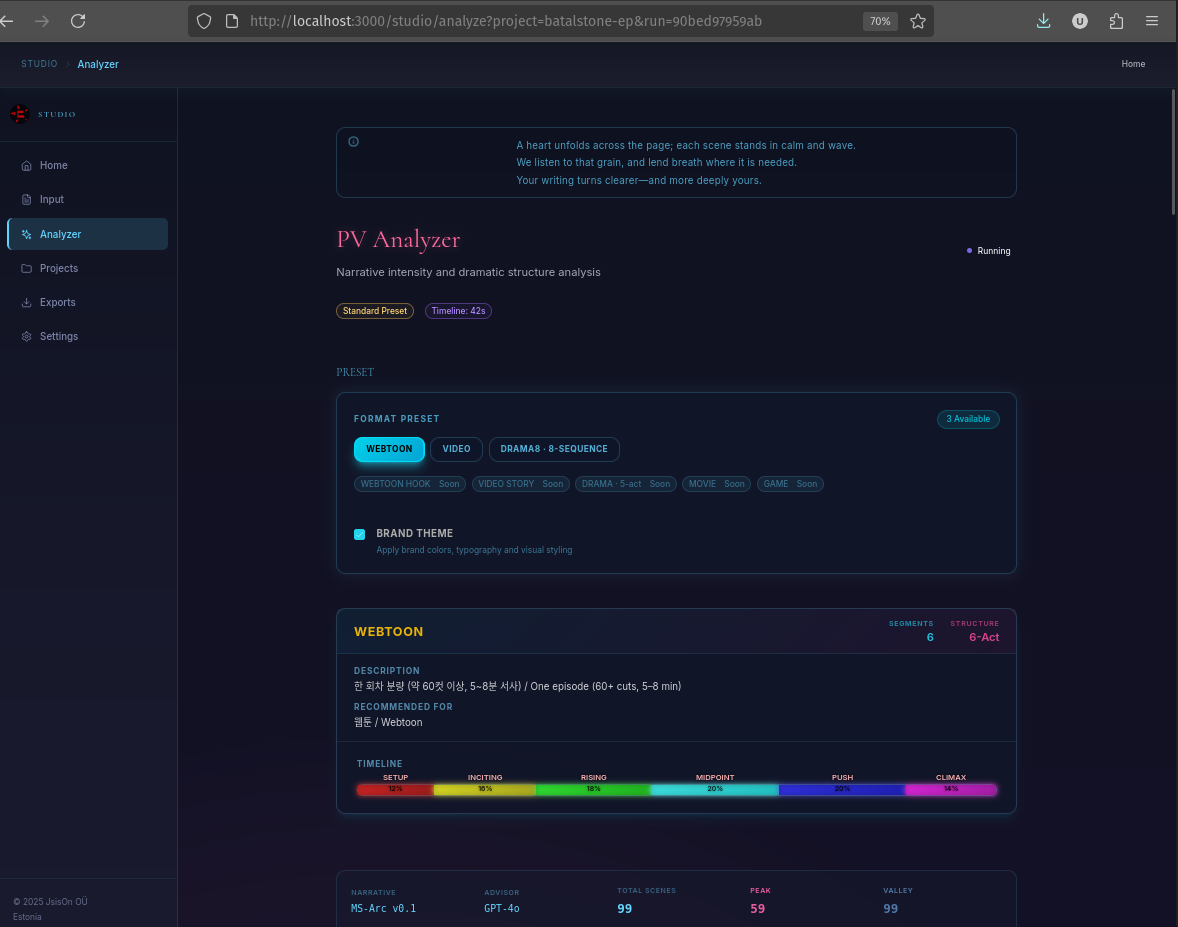The height and width of the screenshot is (927, 1178).
Task: Disable the Brand Theme checkbox
Action: [359, 534]
